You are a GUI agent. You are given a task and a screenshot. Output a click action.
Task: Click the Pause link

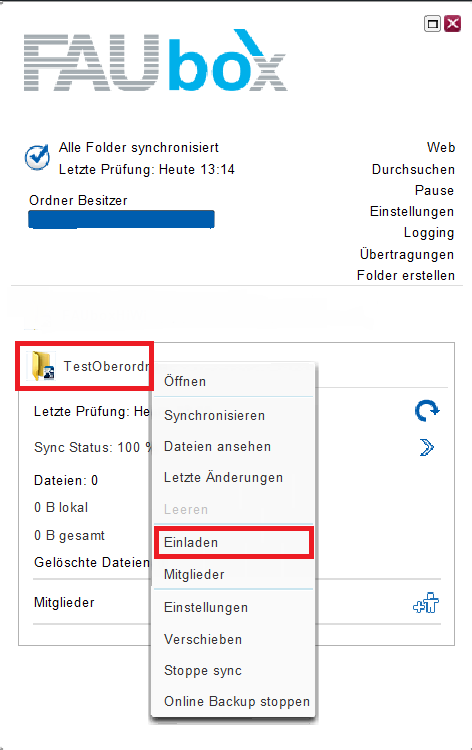point(434,190)
